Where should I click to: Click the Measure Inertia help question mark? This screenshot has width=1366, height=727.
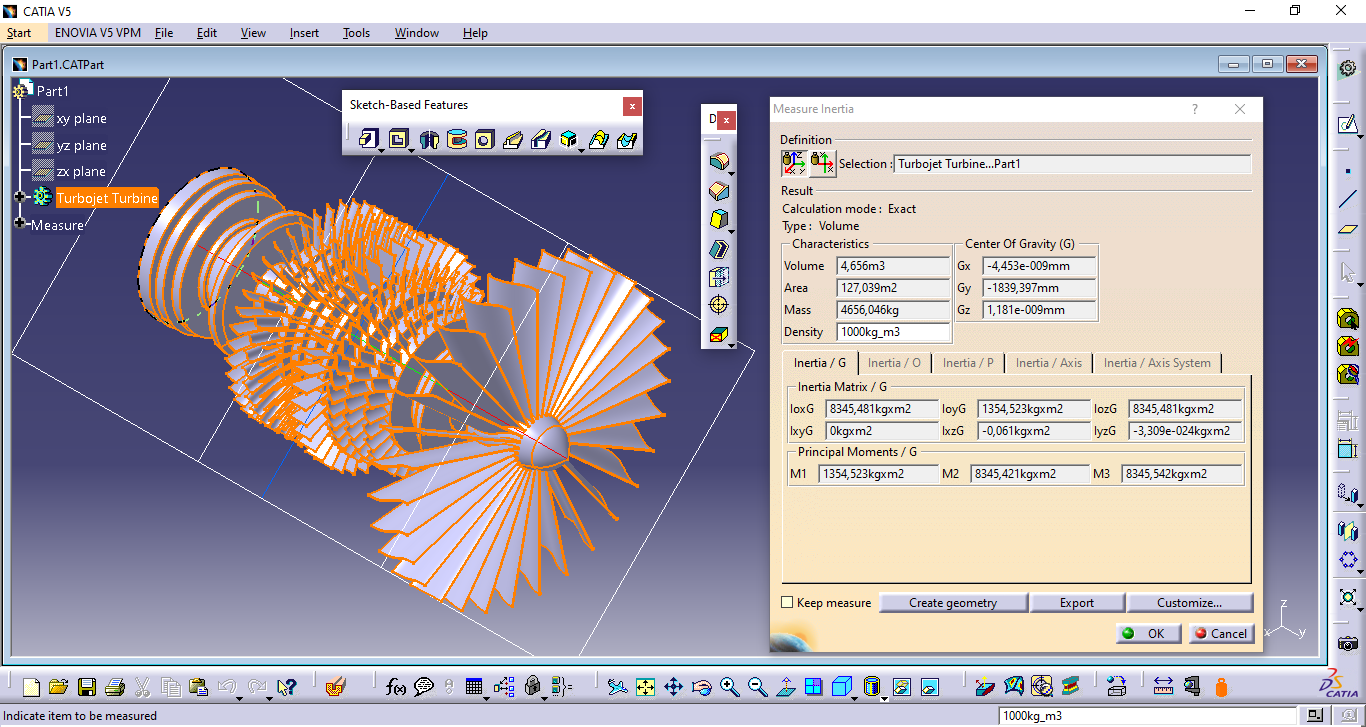point(1195,109)
